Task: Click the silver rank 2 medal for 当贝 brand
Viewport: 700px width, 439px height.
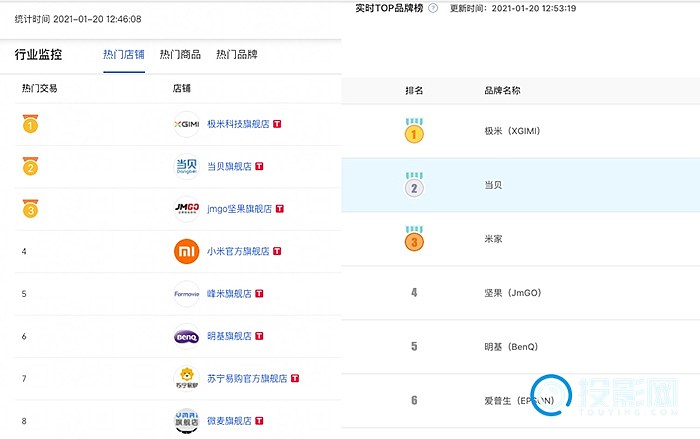Action: (x=414, y=185)
